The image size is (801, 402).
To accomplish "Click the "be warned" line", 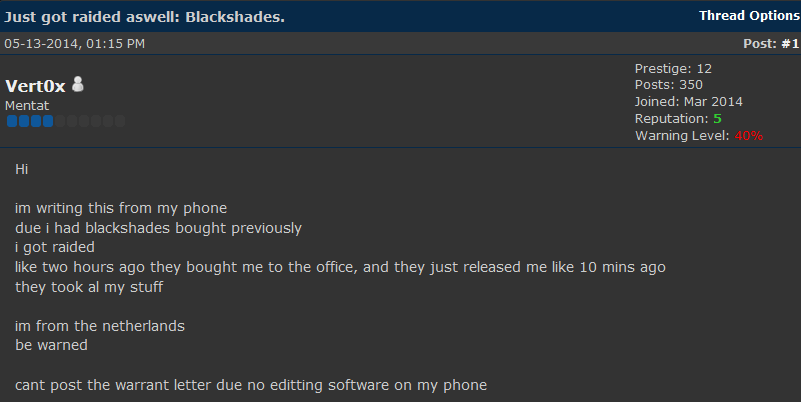I will pyautogui.click(x=51, y=345).
